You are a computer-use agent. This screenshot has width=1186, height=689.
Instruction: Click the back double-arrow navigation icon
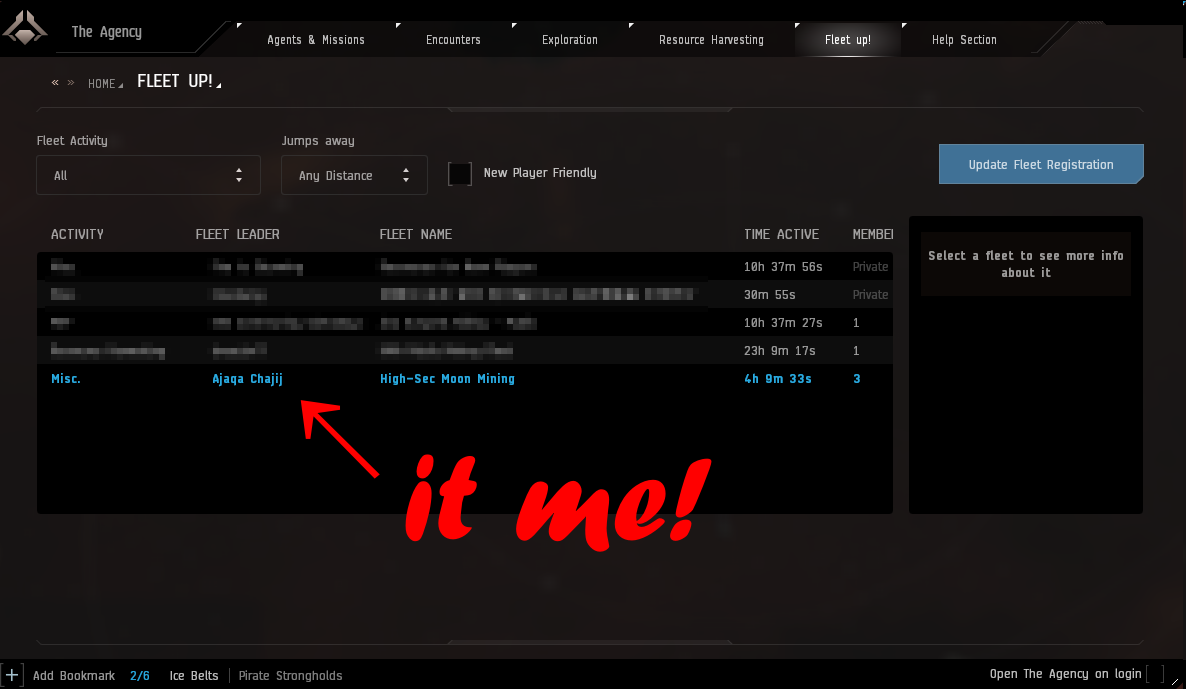pyautogui.click(x=55, y=83)
